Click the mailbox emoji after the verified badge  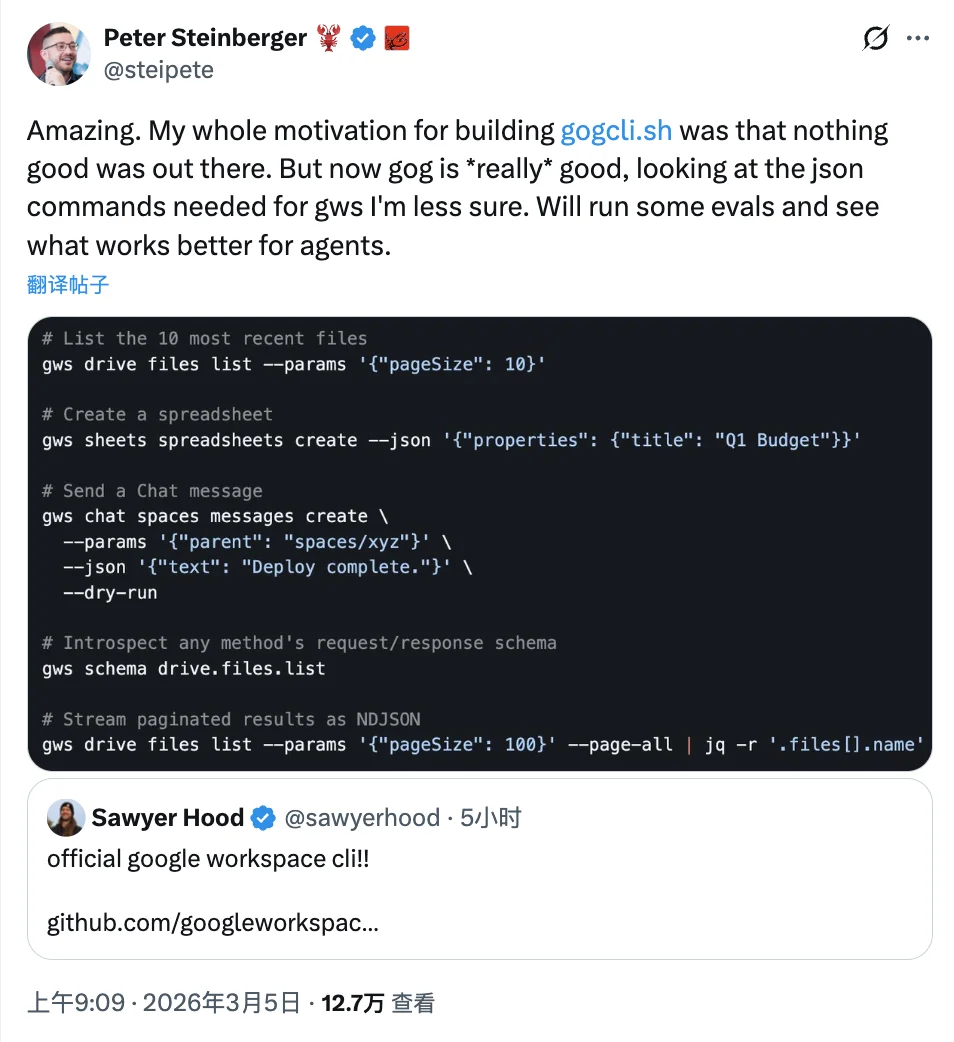point(396,38)
